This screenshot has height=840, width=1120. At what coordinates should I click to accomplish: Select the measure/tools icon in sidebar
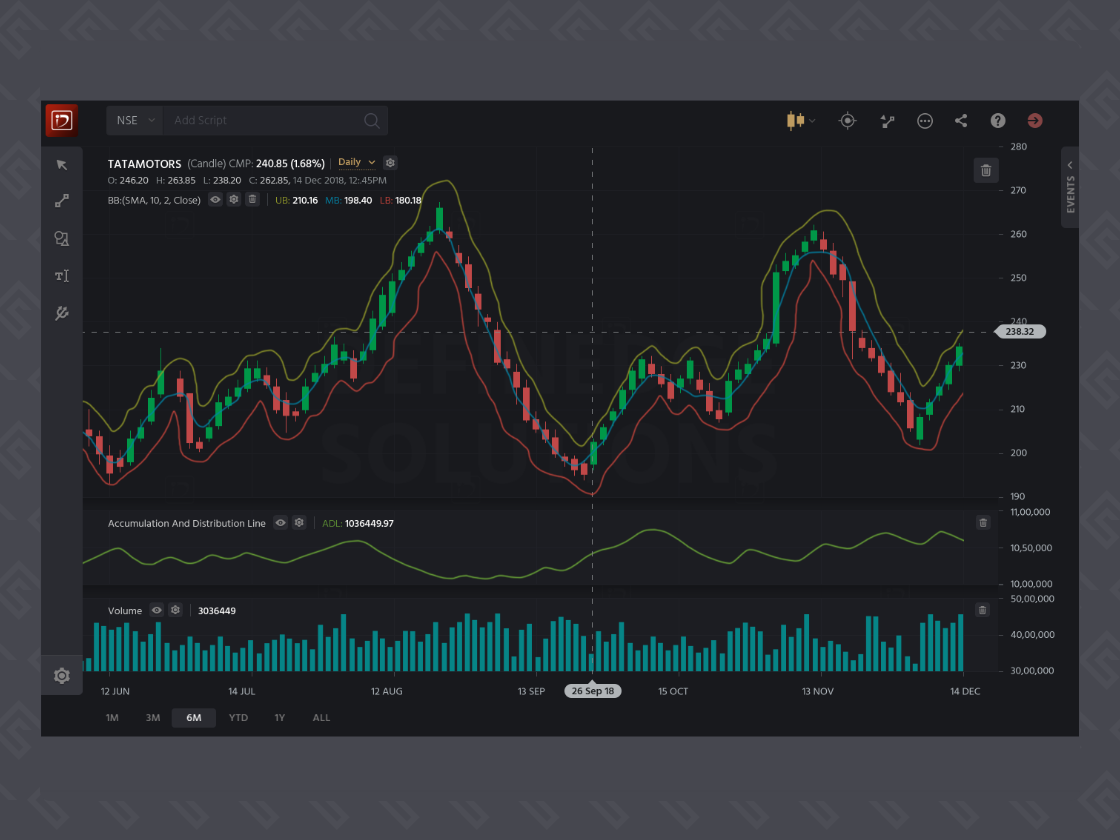tap(62, 313)
